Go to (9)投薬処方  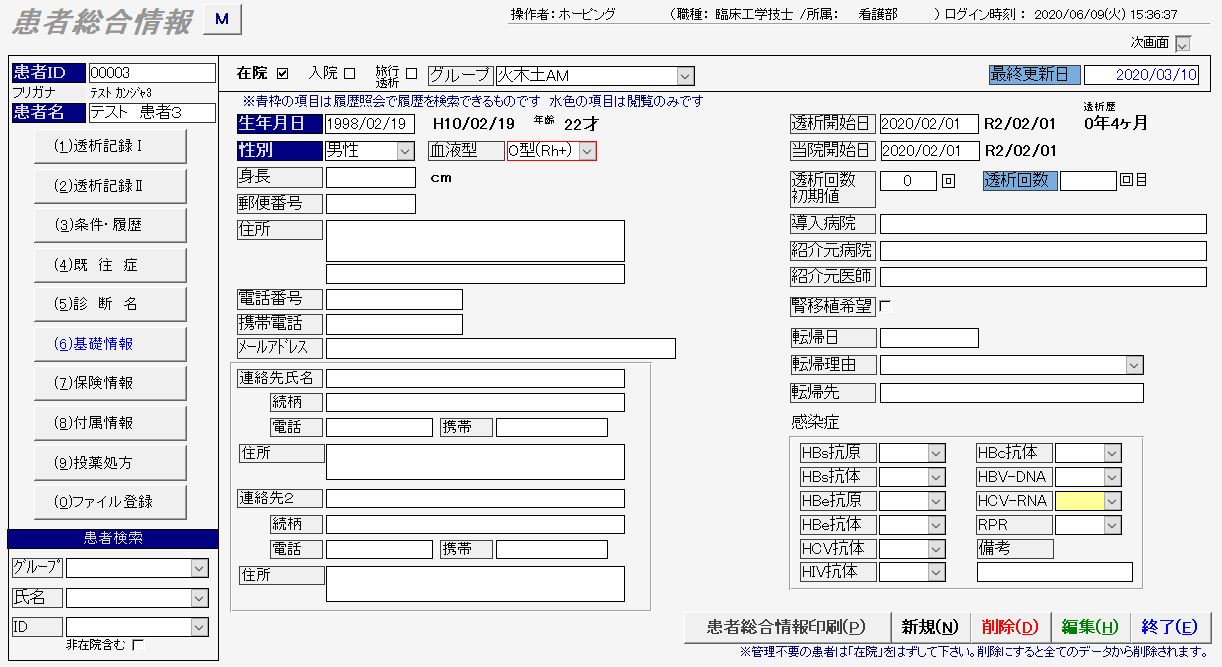(110, 463)
